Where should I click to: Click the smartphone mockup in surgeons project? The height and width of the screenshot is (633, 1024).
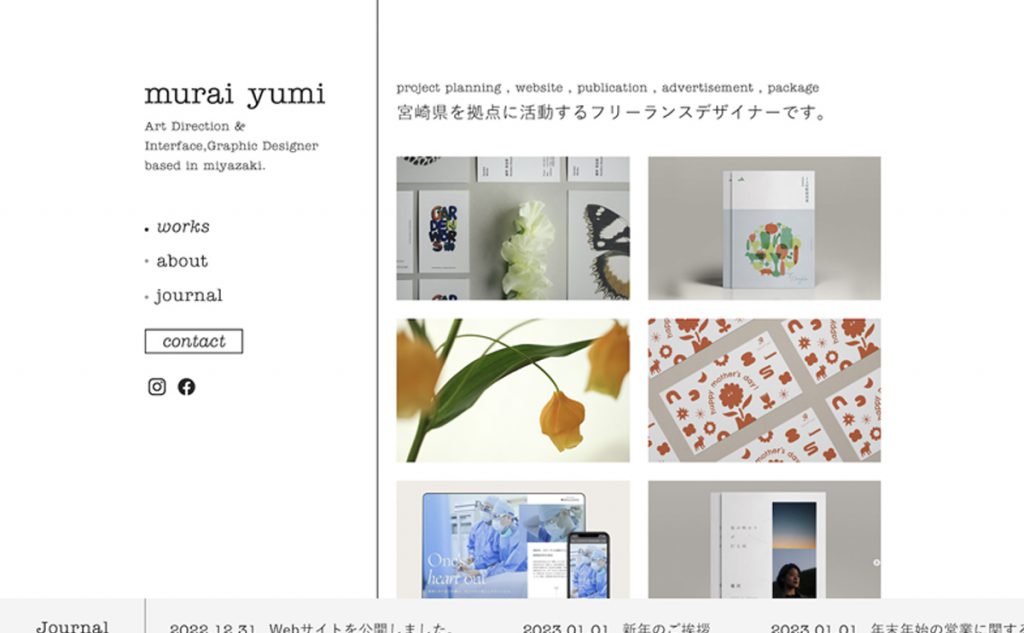tap(588, 565)
